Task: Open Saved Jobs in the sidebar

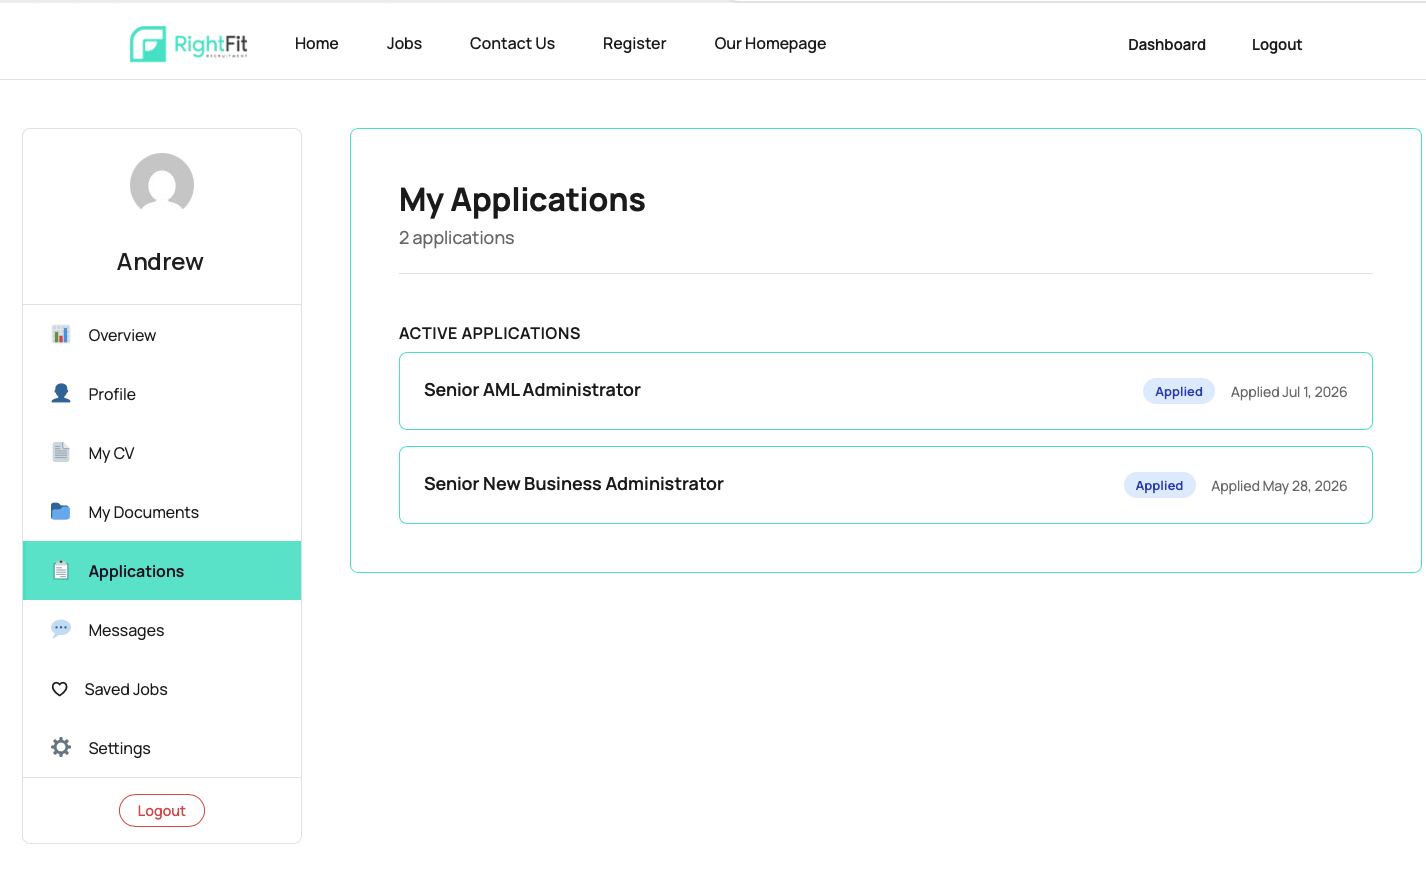Action: click(x=162, y=689)
